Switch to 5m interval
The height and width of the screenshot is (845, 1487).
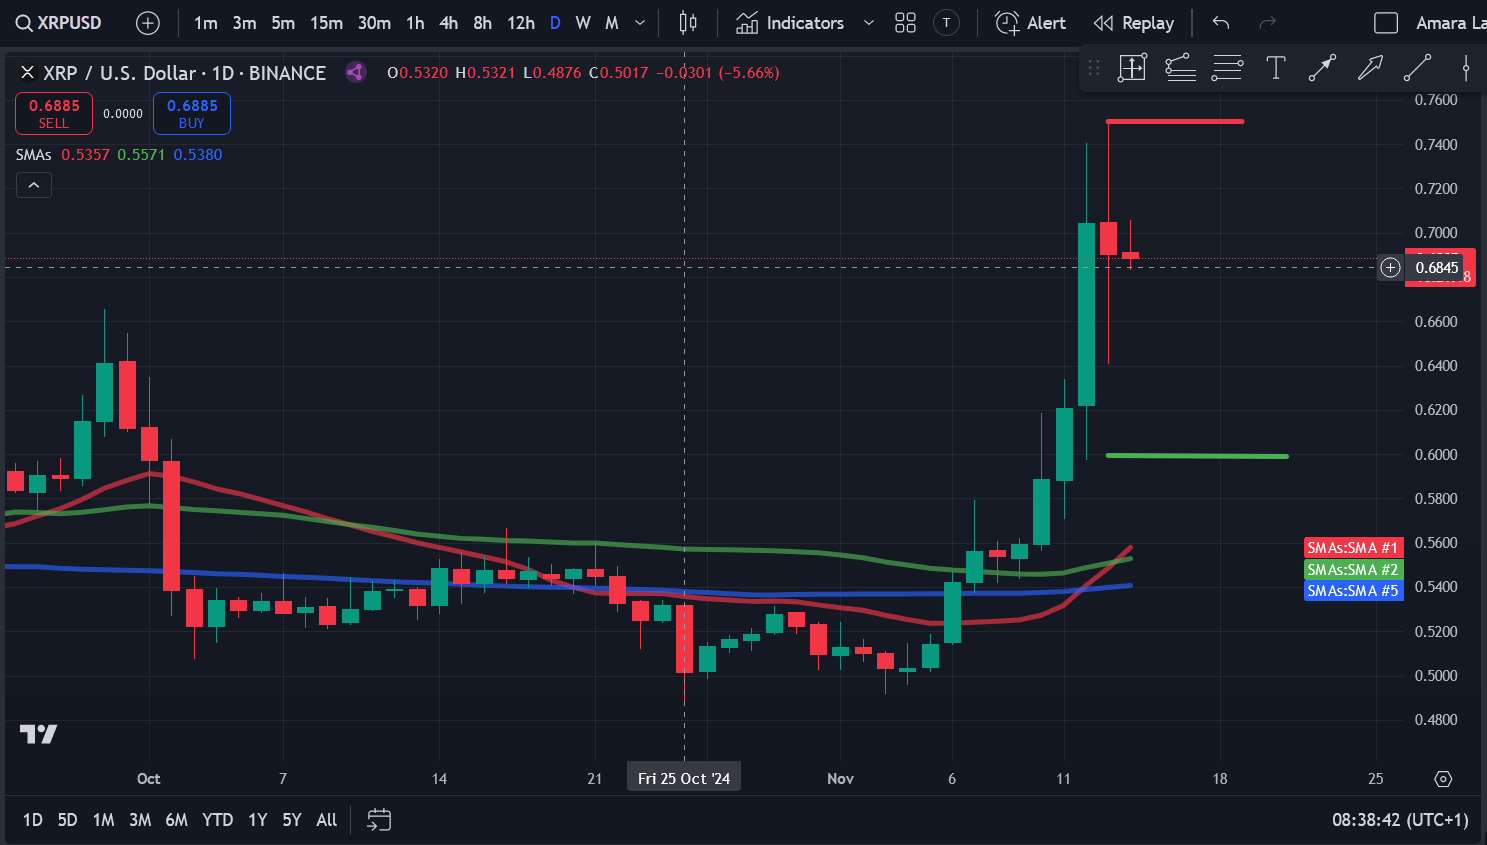[283, 22]
